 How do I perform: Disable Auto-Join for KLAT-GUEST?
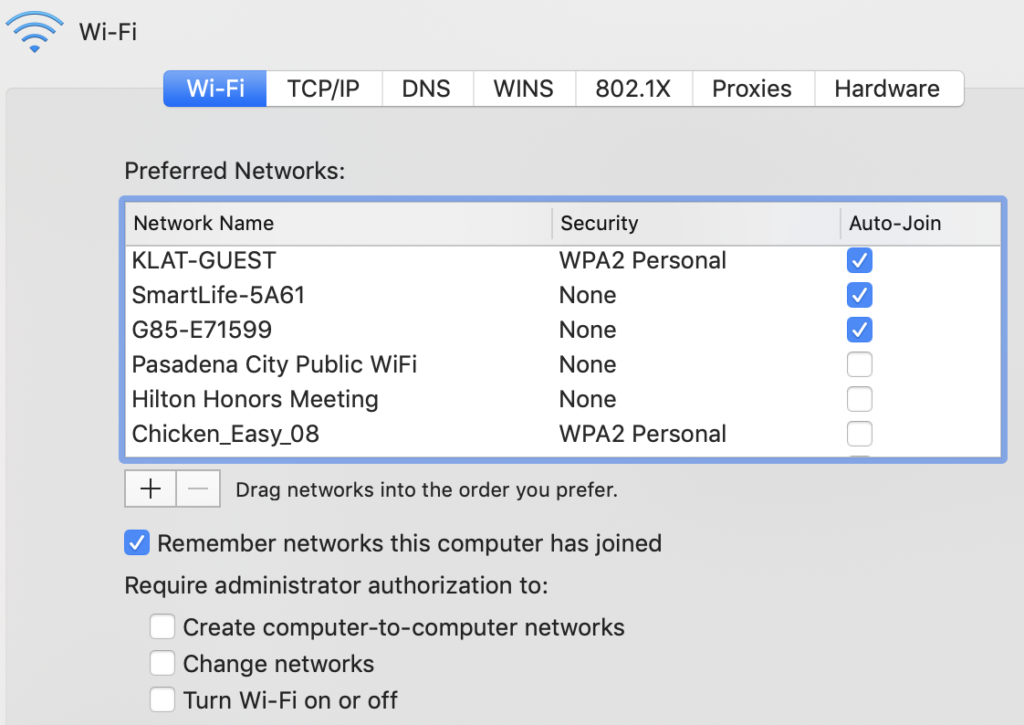coord(859,260)
